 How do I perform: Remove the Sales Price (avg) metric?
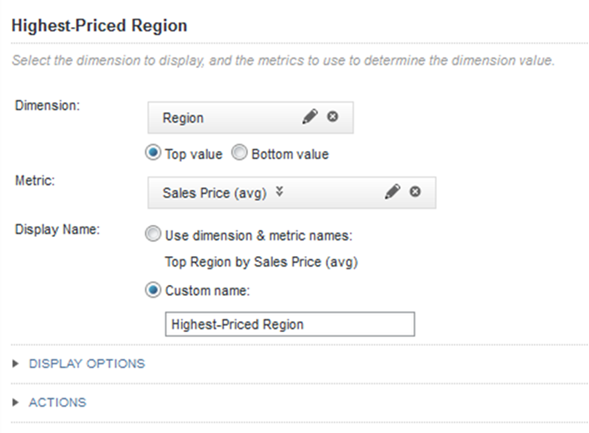[x=415, y=192]
